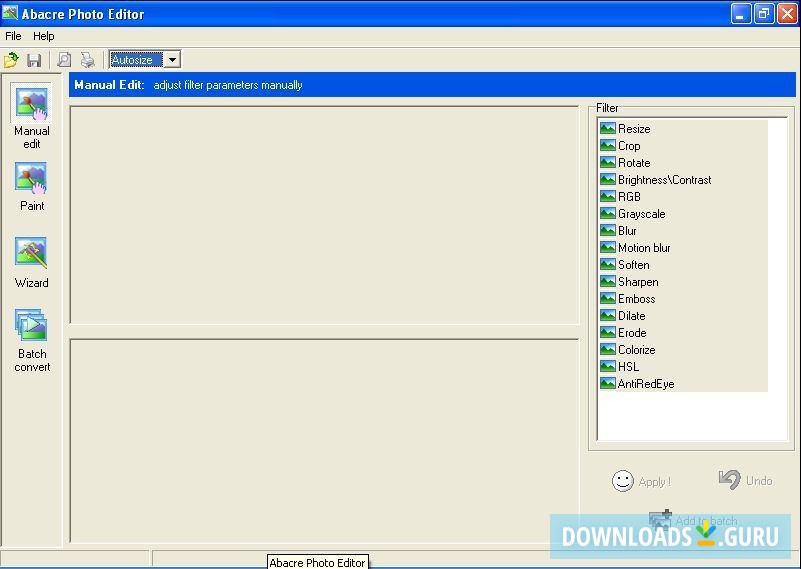Viewport: 801px width, 569px height.
Task: Click the lower image preview pane
Action: [324, 440]
